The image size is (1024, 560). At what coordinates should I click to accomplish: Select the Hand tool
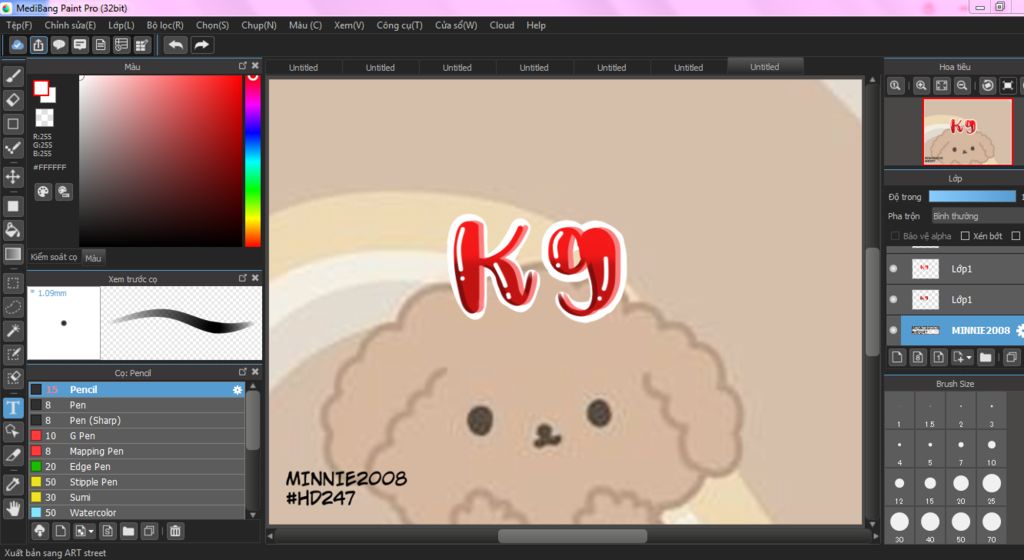tap(13, 508)
